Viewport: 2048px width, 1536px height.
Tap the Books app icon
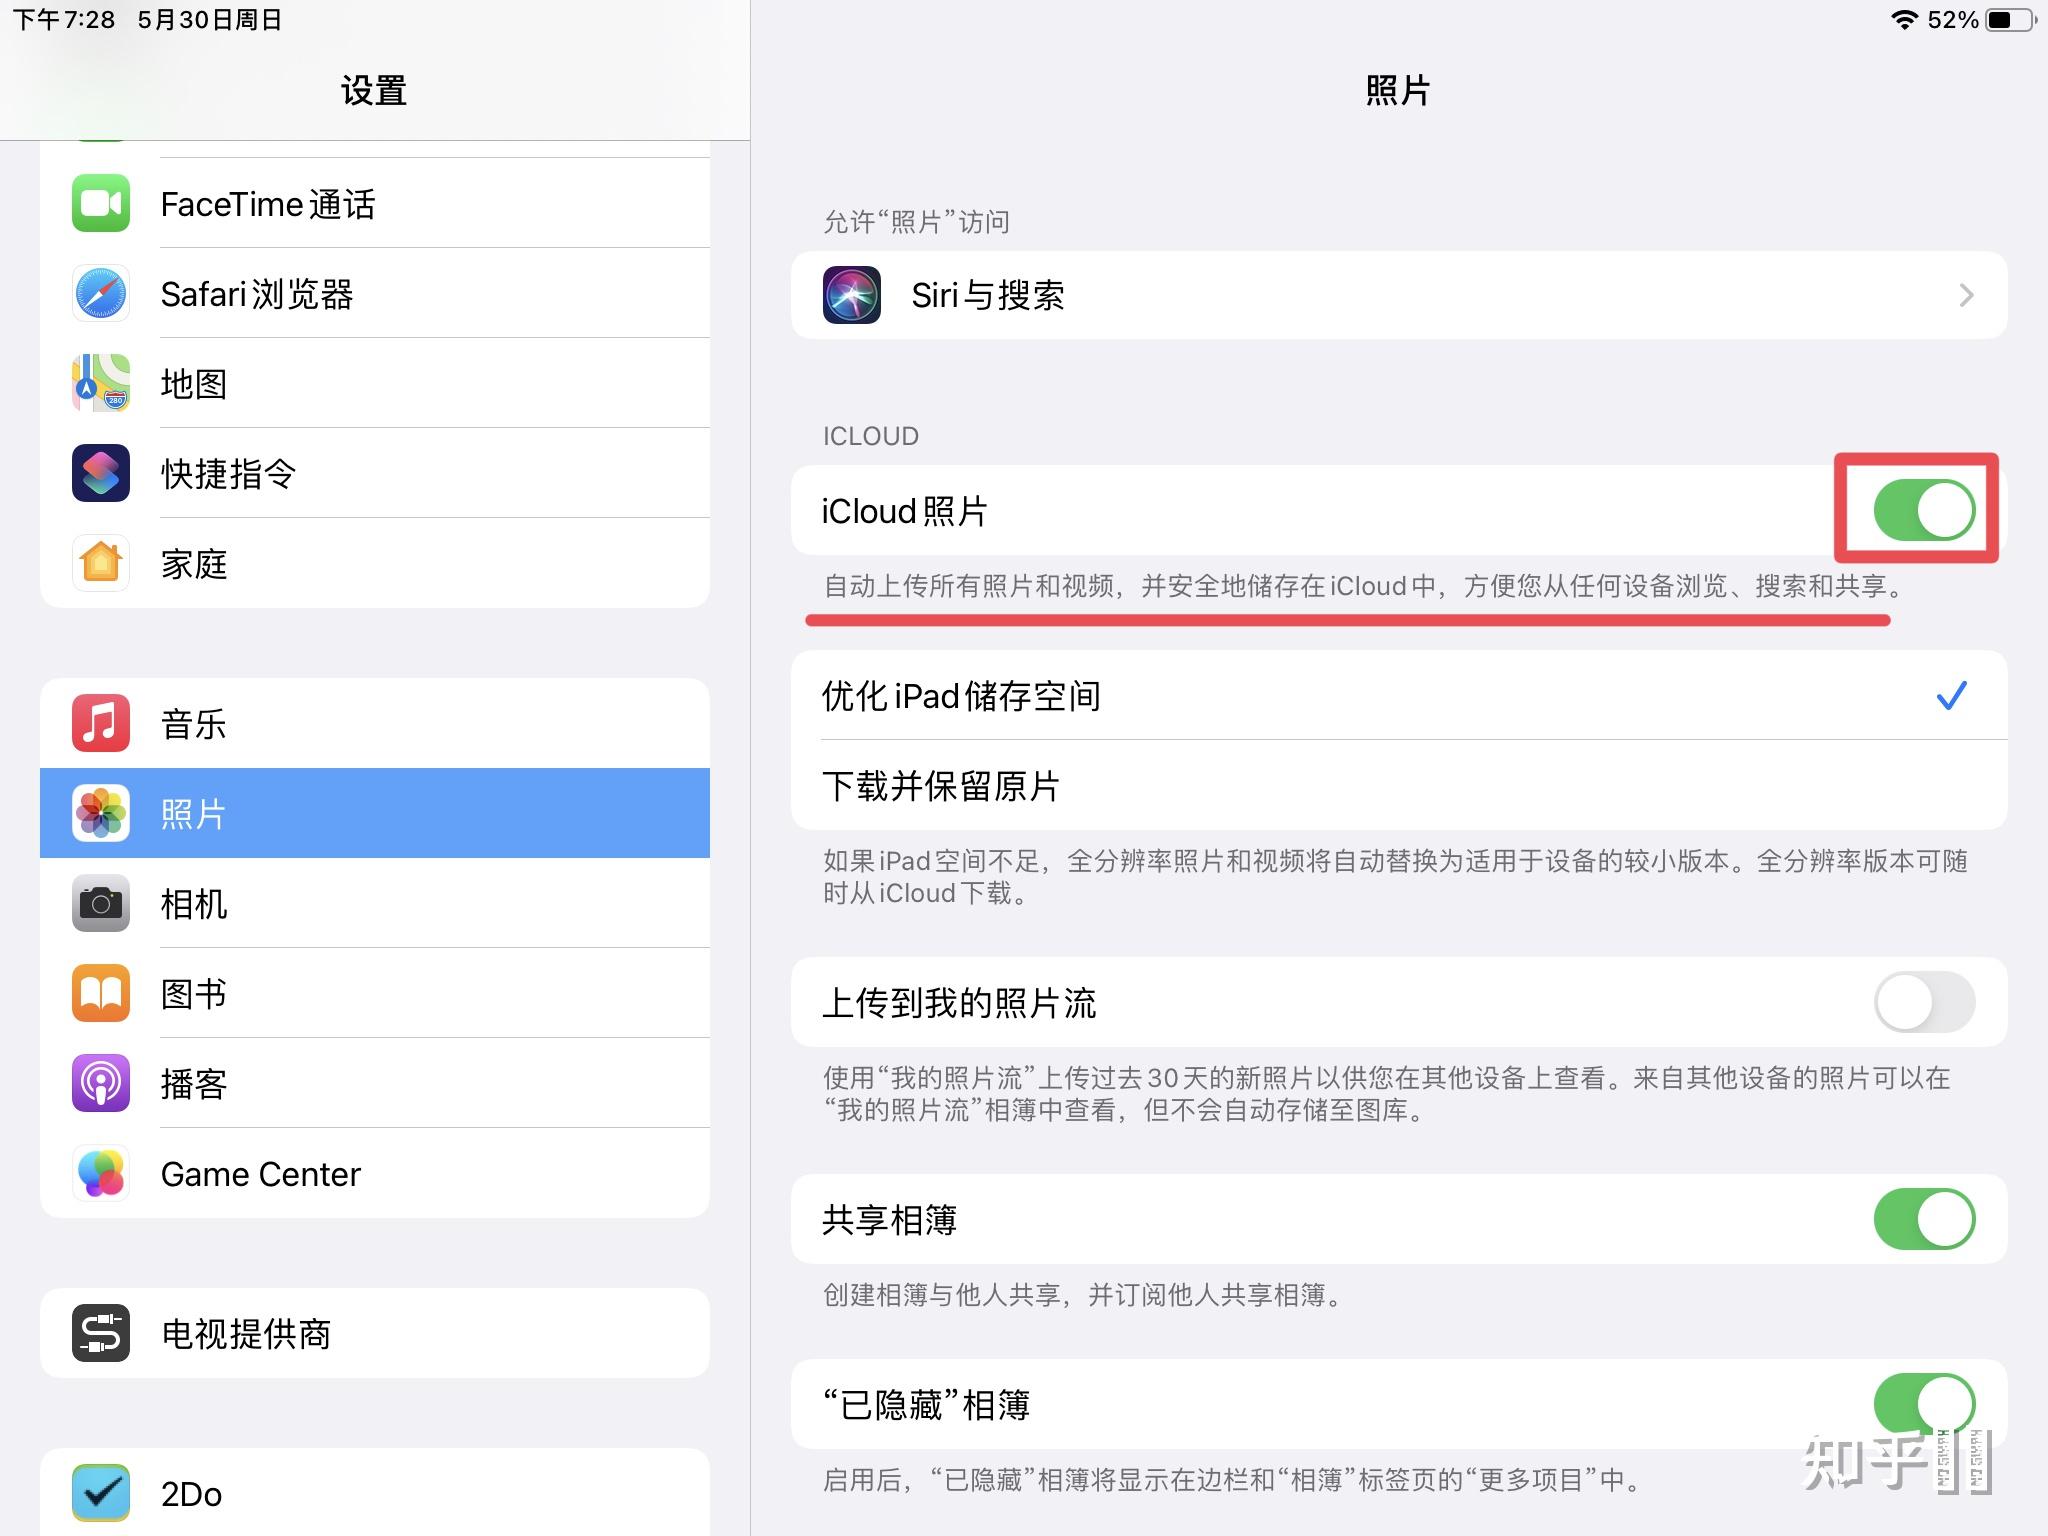coord(101,993)
